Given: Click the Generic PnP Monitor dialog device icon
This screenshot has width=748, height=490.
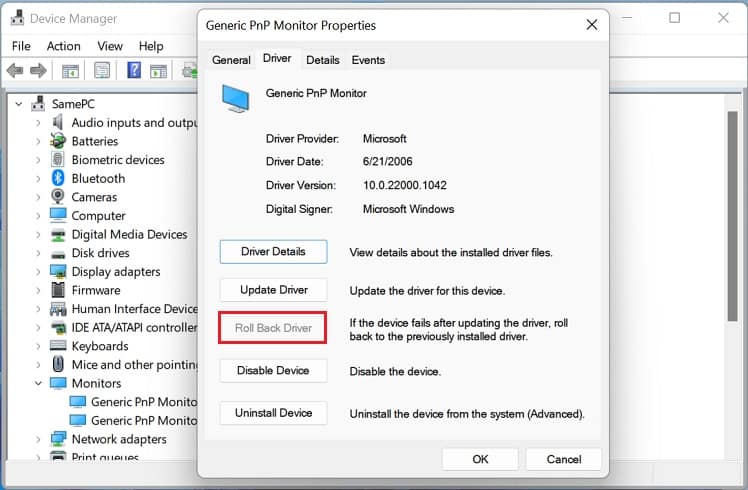Looking at the screenshot, I should point(235,98).
